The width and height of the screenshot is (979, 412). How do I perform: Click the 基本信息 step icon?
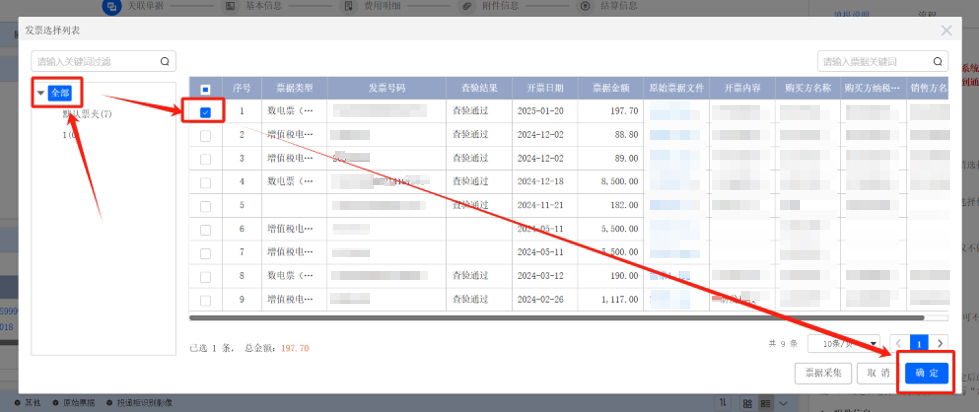pos(229,6)
